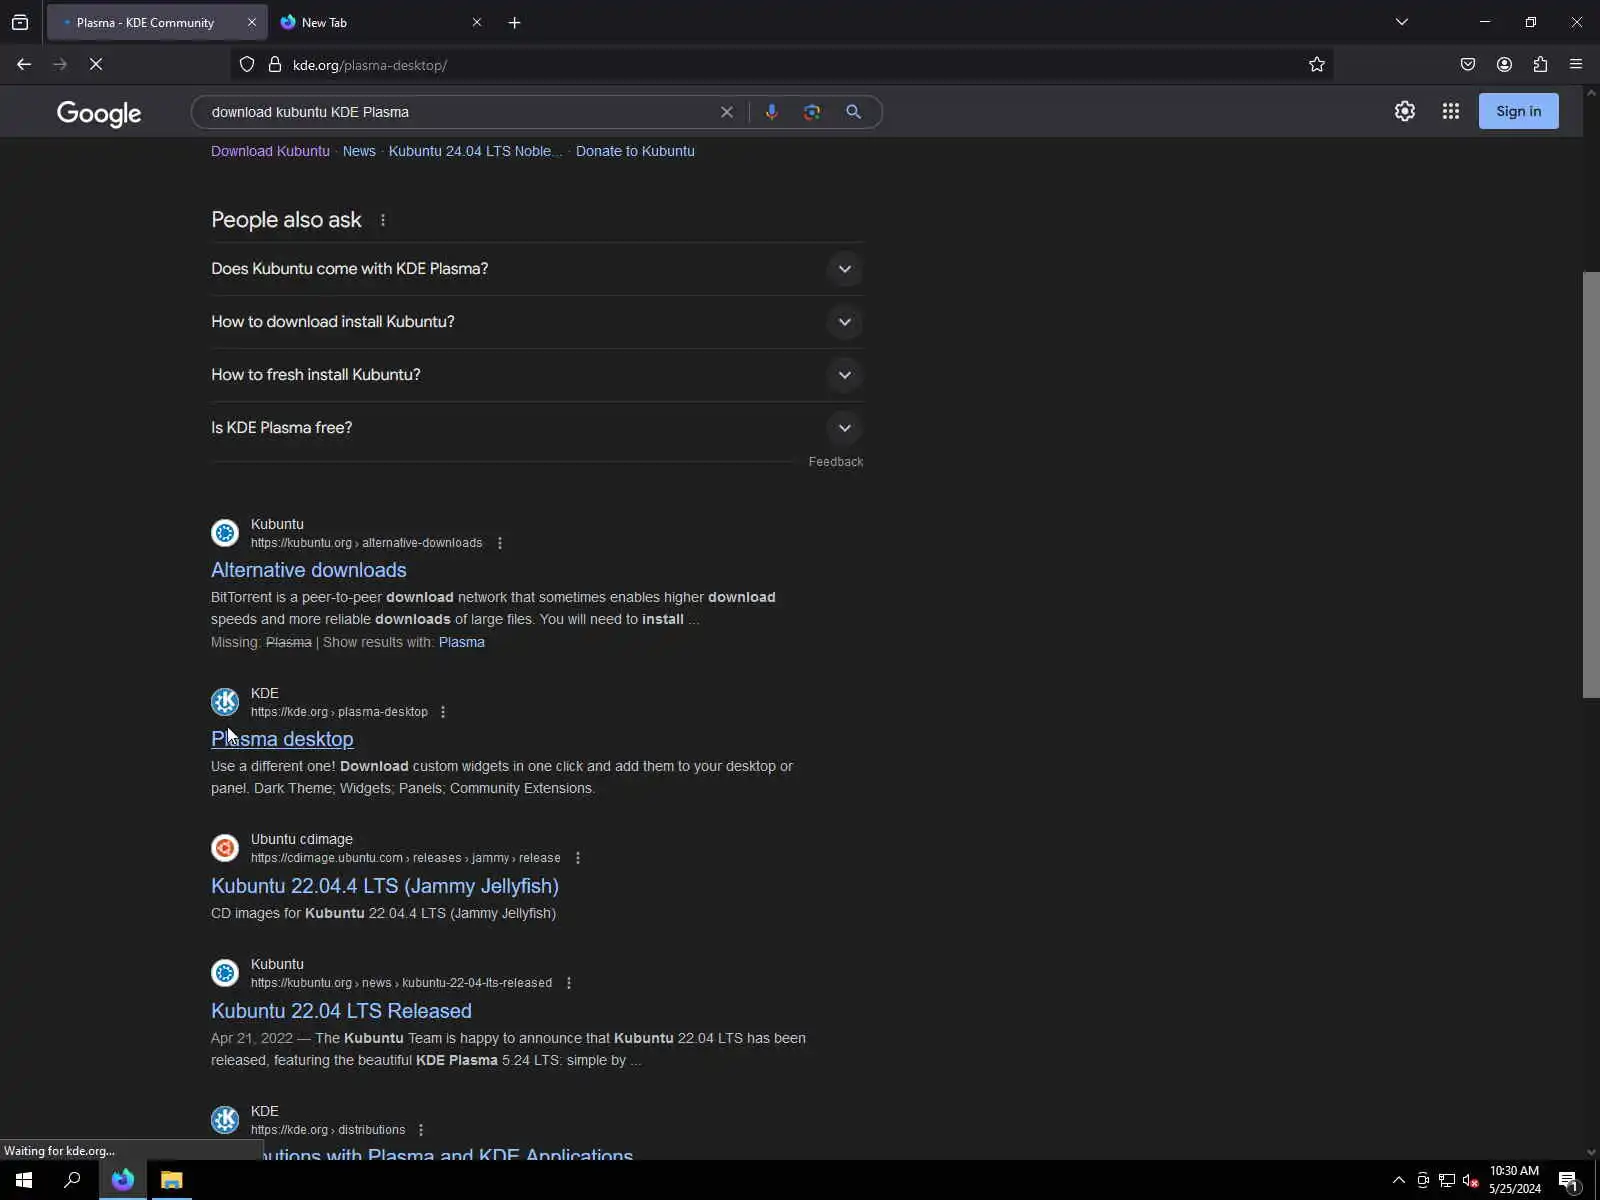
Task: Open Download Kubuntu sitelink
Action: pyautogui.click(x=270, y=151)
